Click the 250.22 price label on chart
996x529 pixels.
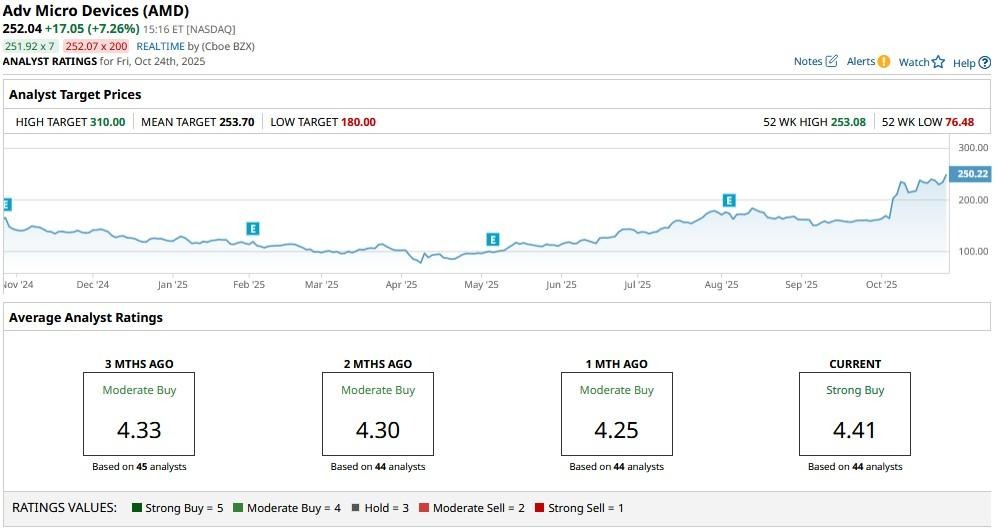[x=971, y=174]
